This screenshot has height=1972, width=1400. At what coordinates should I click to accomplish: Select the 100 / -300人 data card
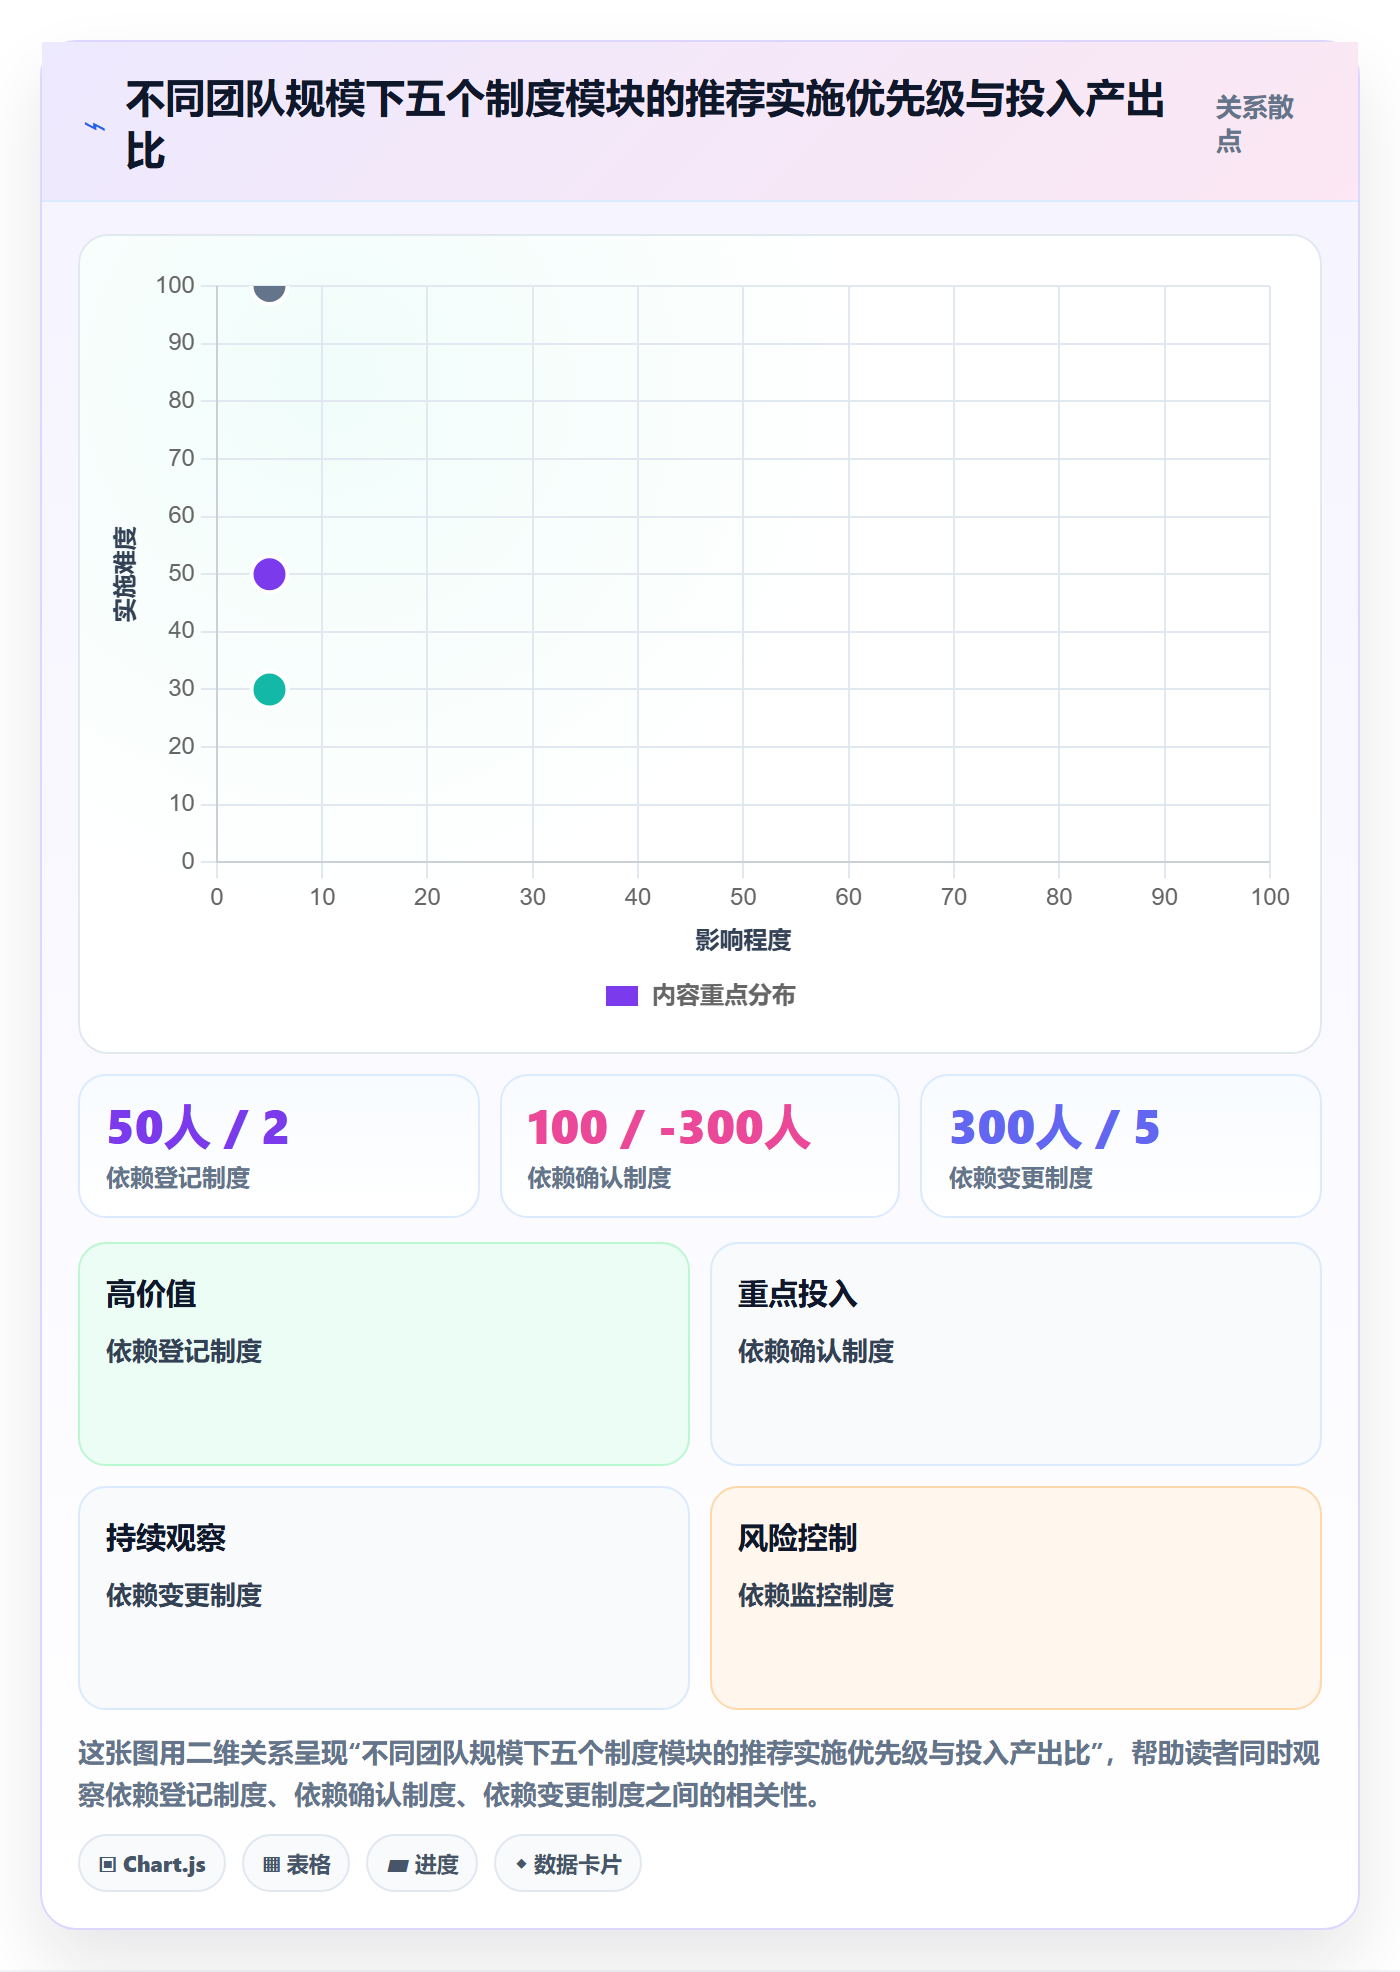700,1146
